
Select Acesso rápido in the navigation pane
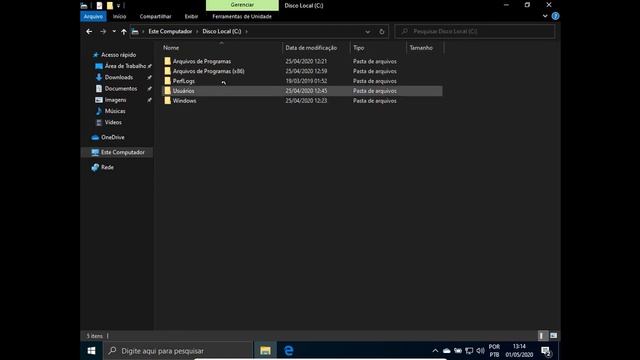(118, 55)
